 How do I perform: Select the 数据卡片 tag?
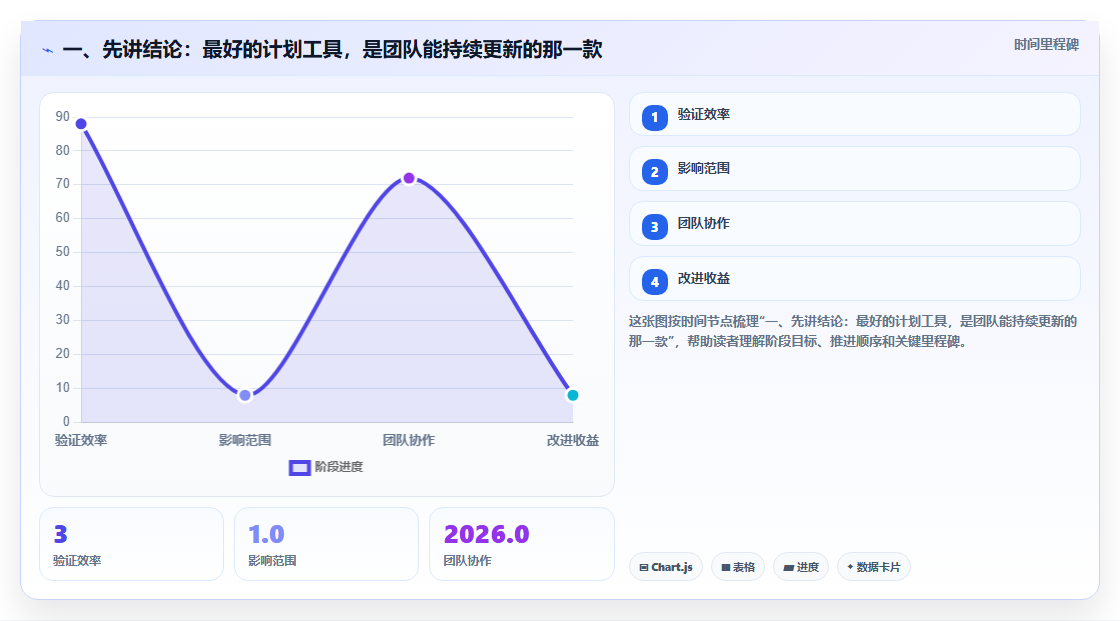coord(874,567)
